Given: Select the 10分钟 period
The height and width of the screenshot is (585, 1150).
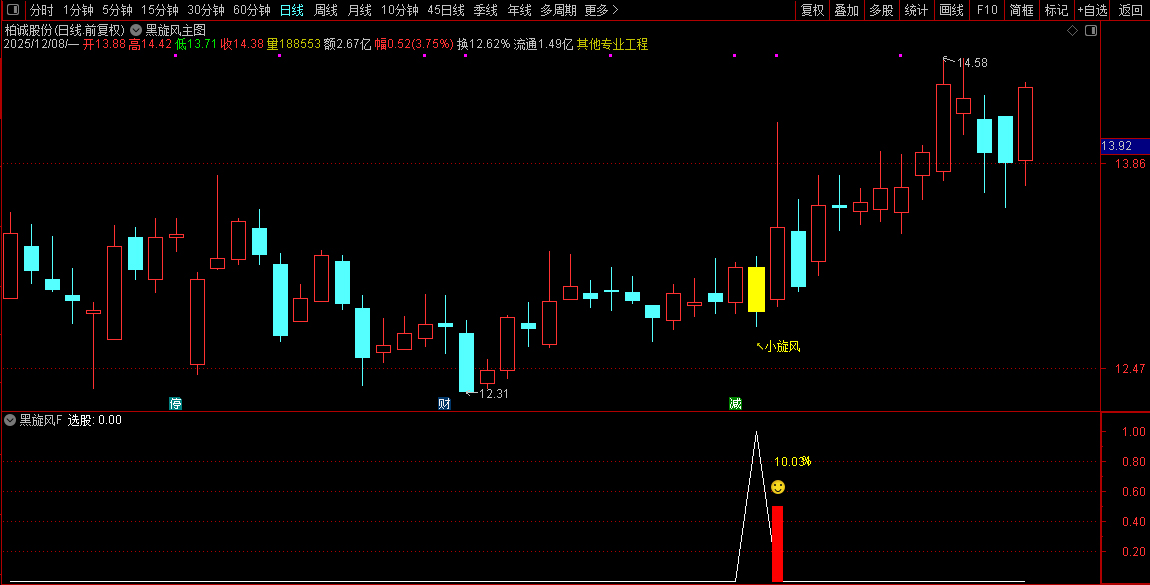Looking at the screenshot, I should pos(400,10).
